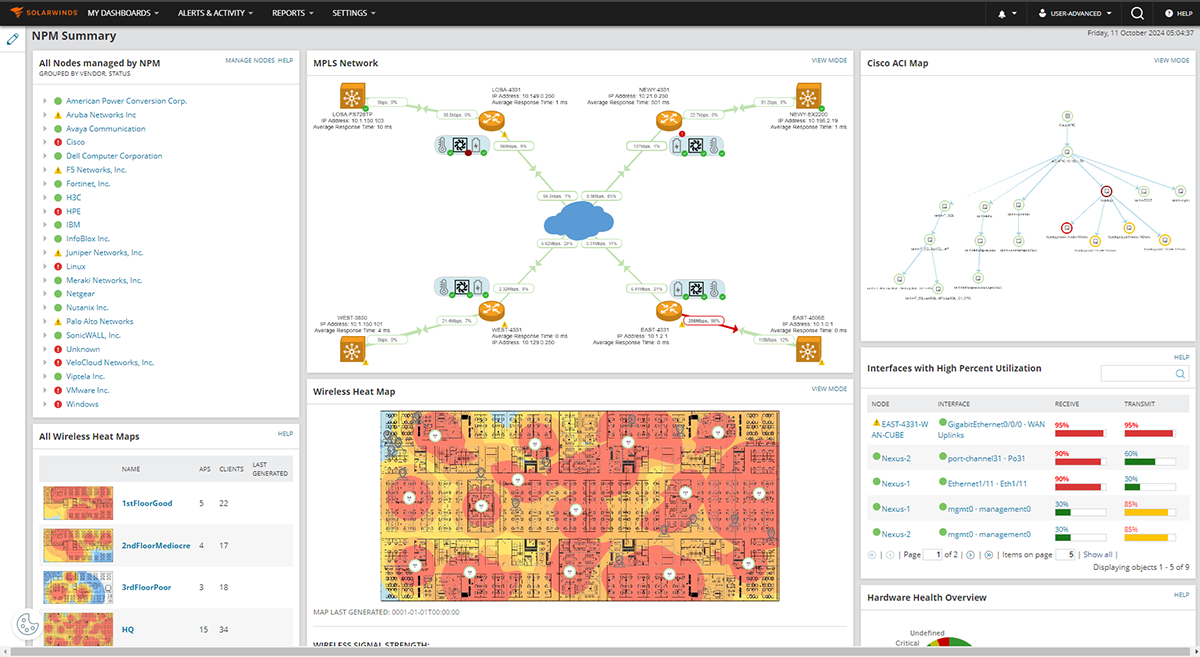Open the Settings menu
Viewport: 1200px width, 657px height.
(x=354, y=13)
